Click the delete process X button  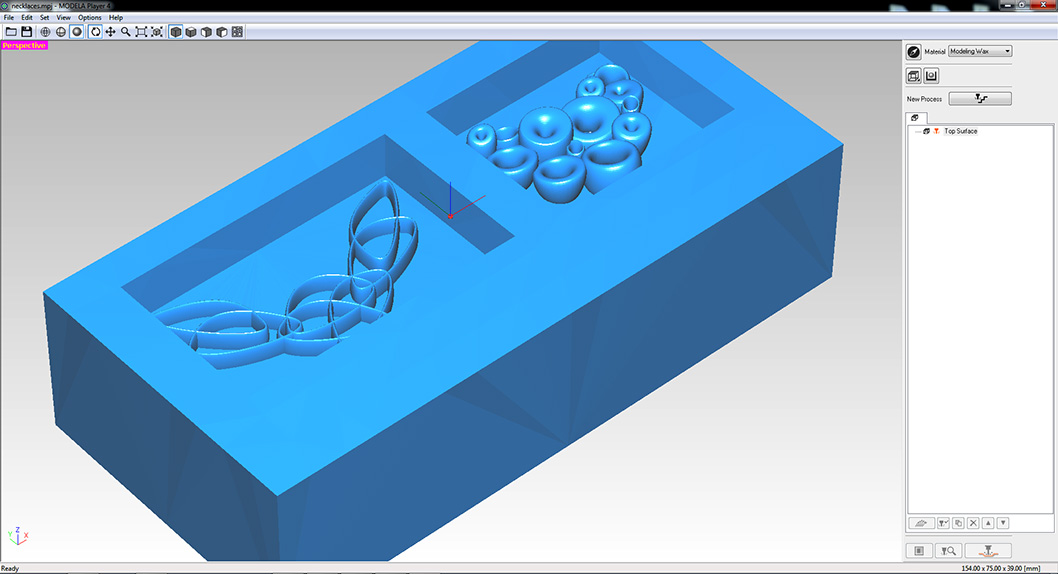[x=973, y=523]
